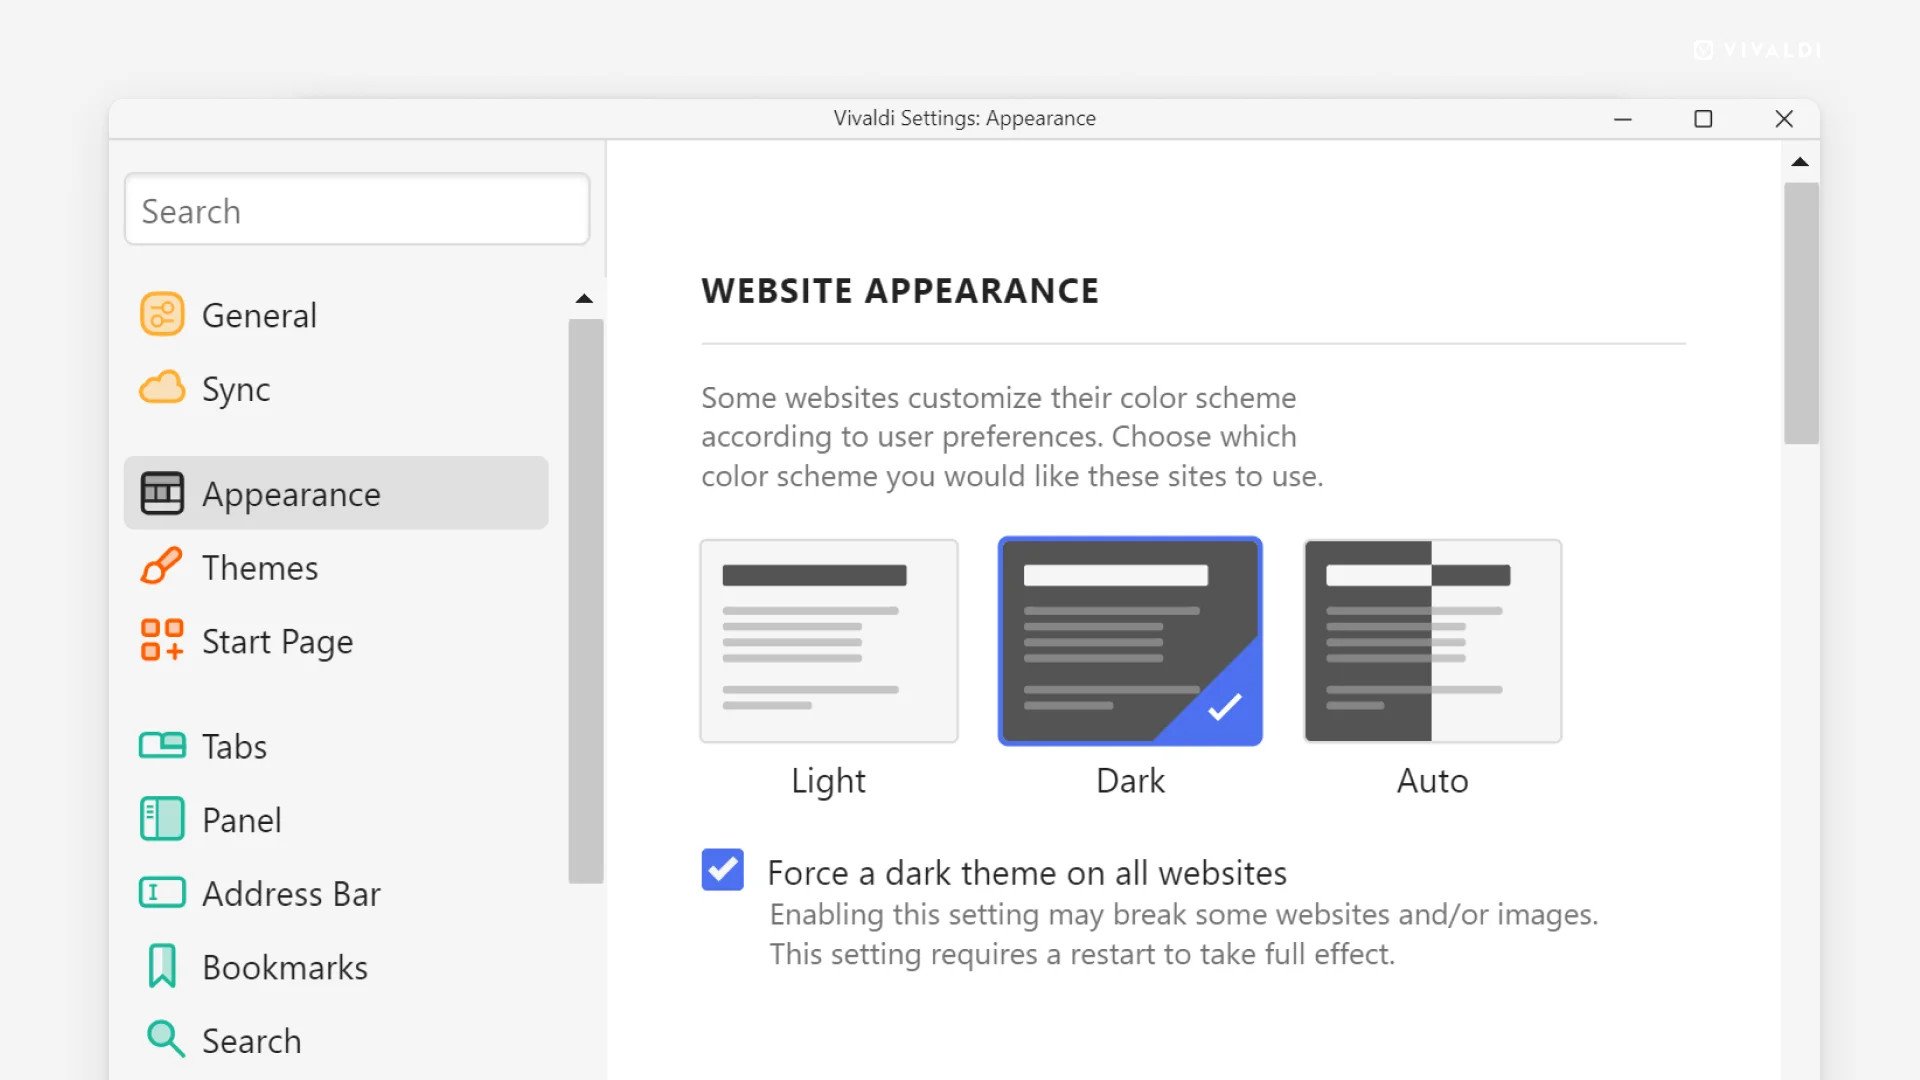The image size is (1920, 1080).
Task: Click the Sync cloud icon
Action: pyautogui.click(x=162, y=387)
